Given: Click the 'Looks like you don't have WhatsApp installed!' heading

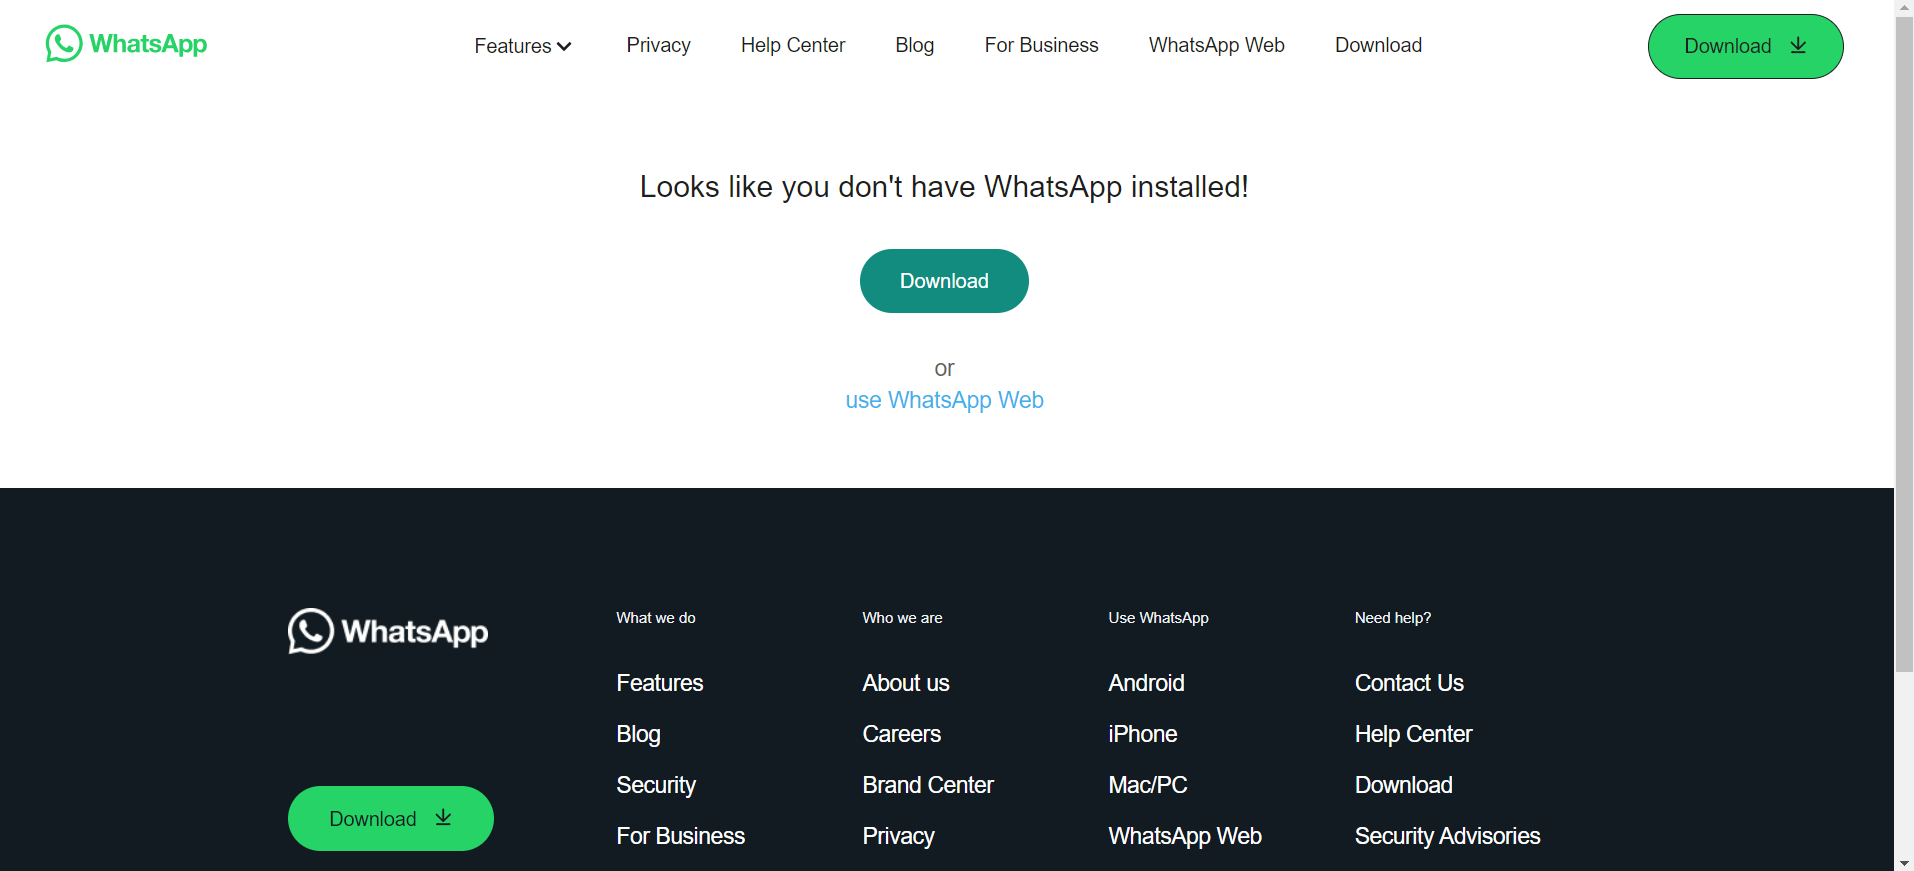Looking at the screenshot, I should click(x=944, y=187).
